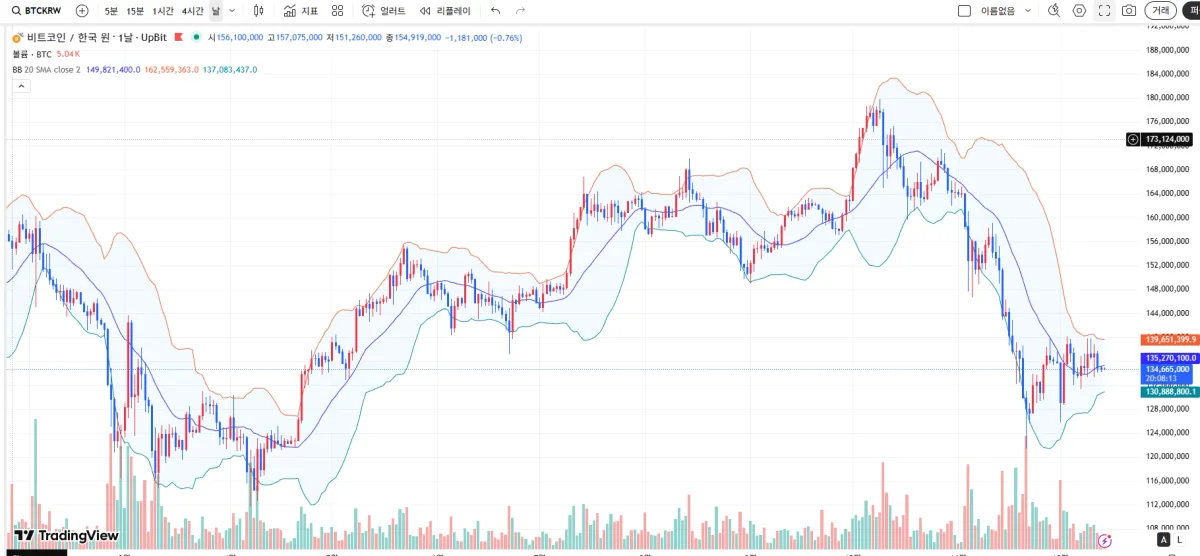Click the undo arrow

tap(496, 11)
